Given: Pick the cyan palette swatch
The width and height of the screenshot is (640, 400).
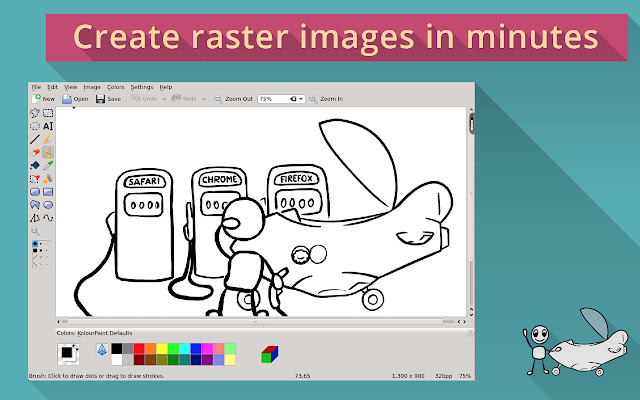Looking at the screenshot, I should (184, 349).
